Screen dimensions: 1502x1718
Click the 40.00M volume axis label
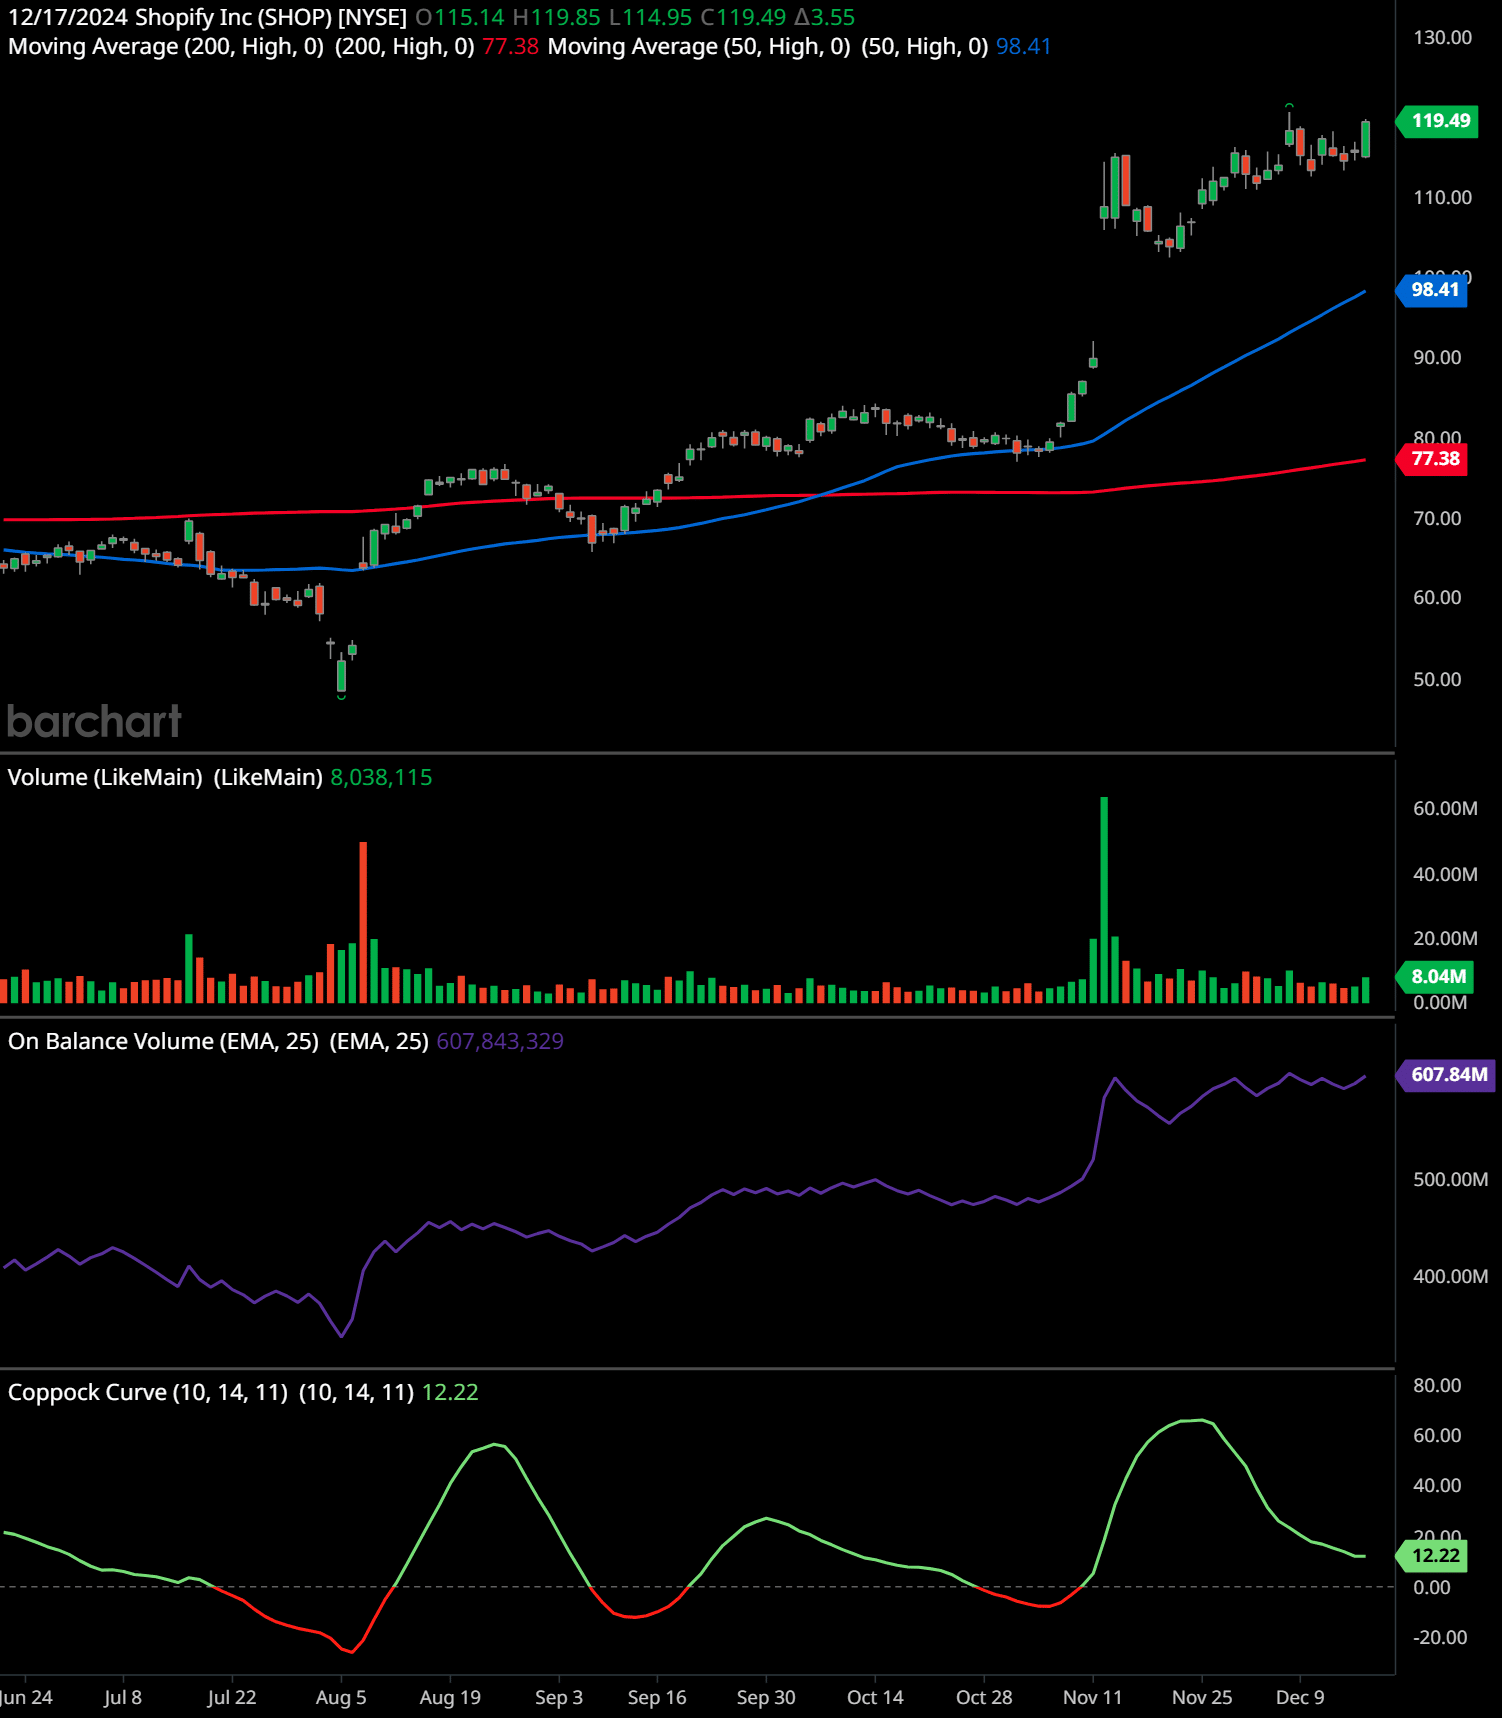click(x=1445, y=875)
